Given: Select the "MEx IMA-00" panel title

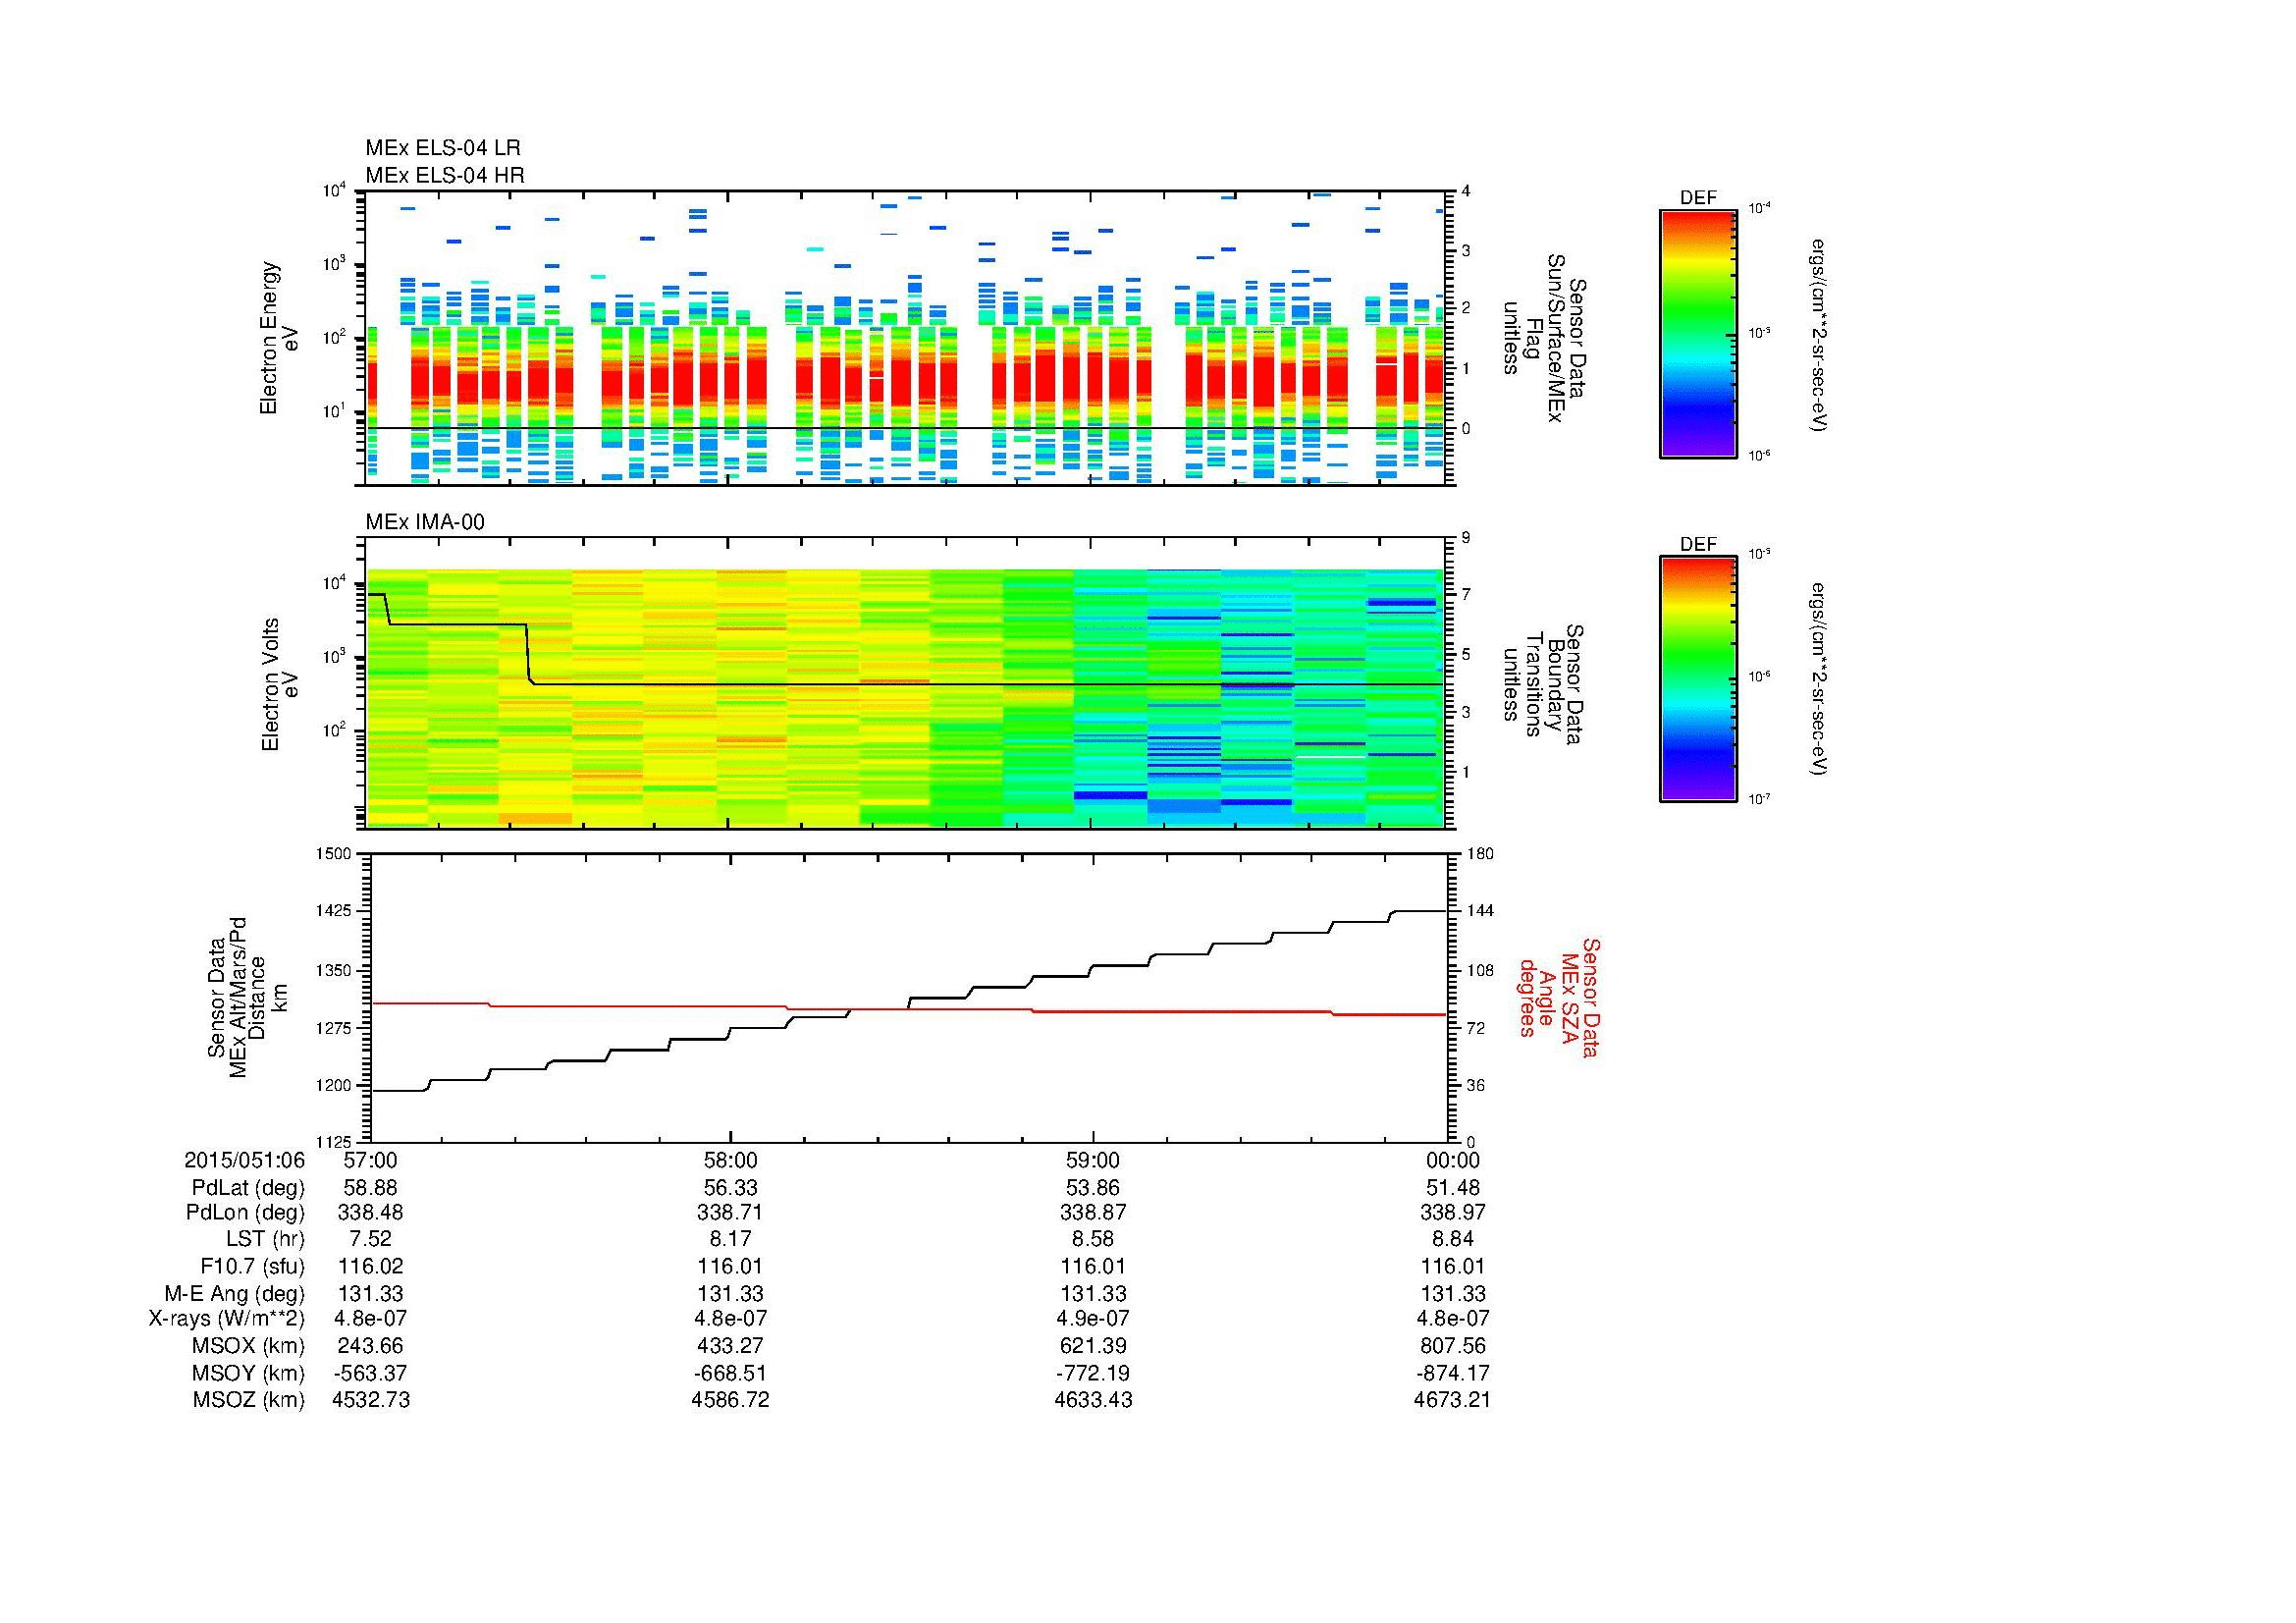Looking at the screenshot, I should pyautogui.click(x=425, y=522).
